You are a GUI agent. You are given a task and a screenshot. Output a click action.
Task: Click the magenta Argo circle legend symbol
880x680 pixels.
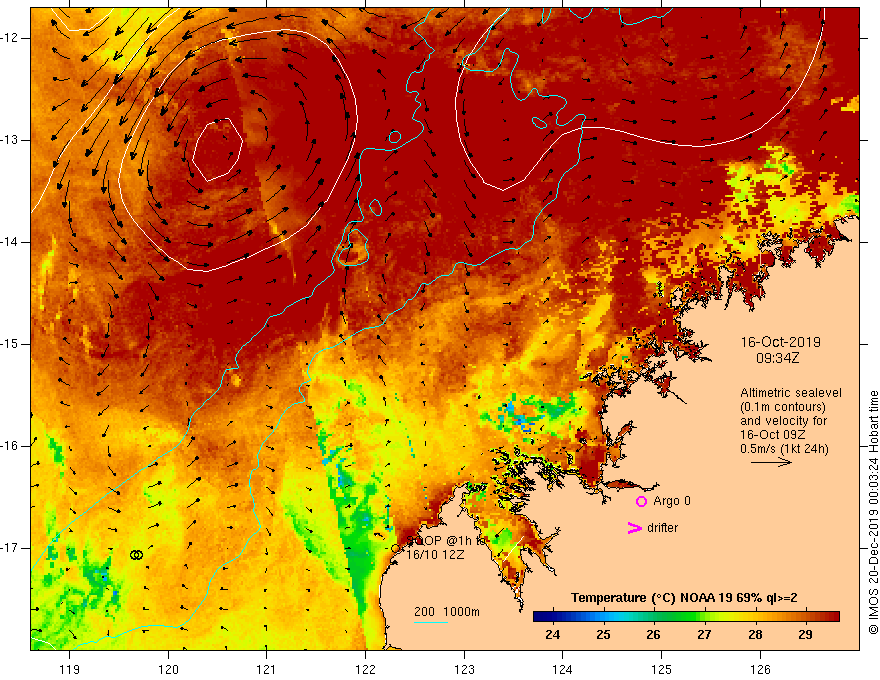(641, 501)
